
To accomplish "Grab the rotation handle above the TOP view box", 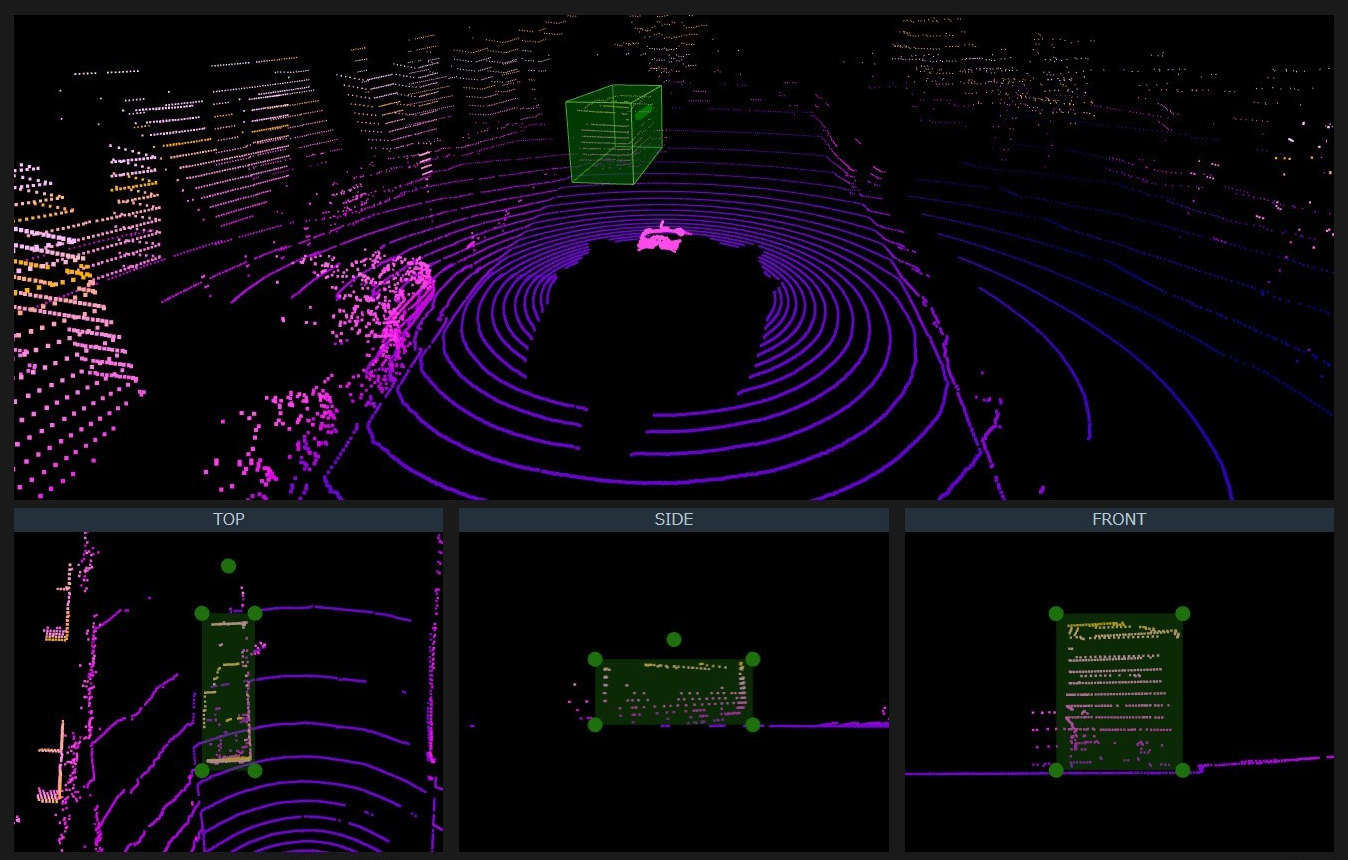I will 228,566.
